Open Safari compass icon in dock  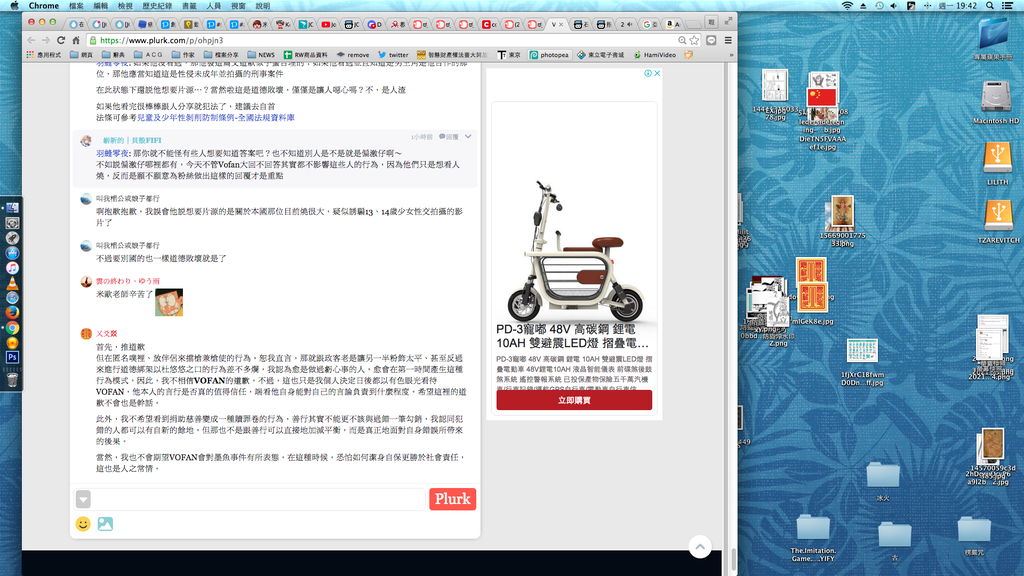point(12,298)
